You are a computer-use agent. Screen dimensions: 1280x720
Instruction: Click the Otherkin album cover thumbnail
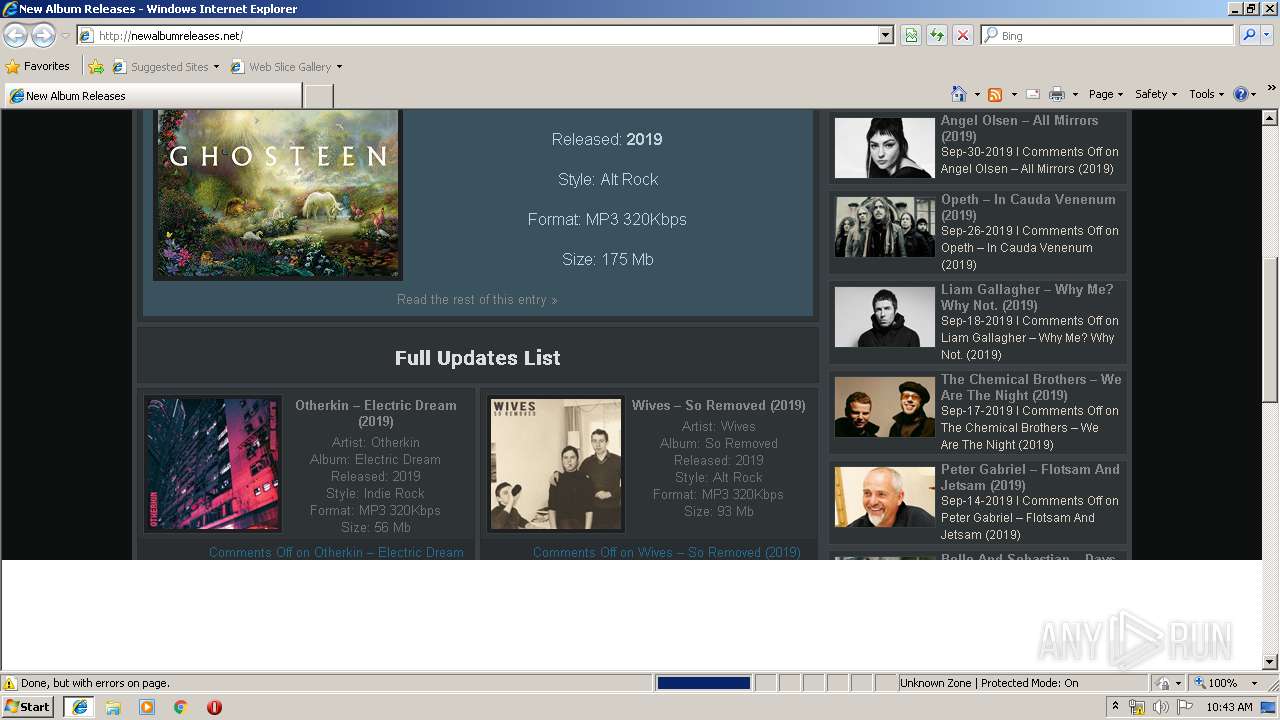coord(213,464)
